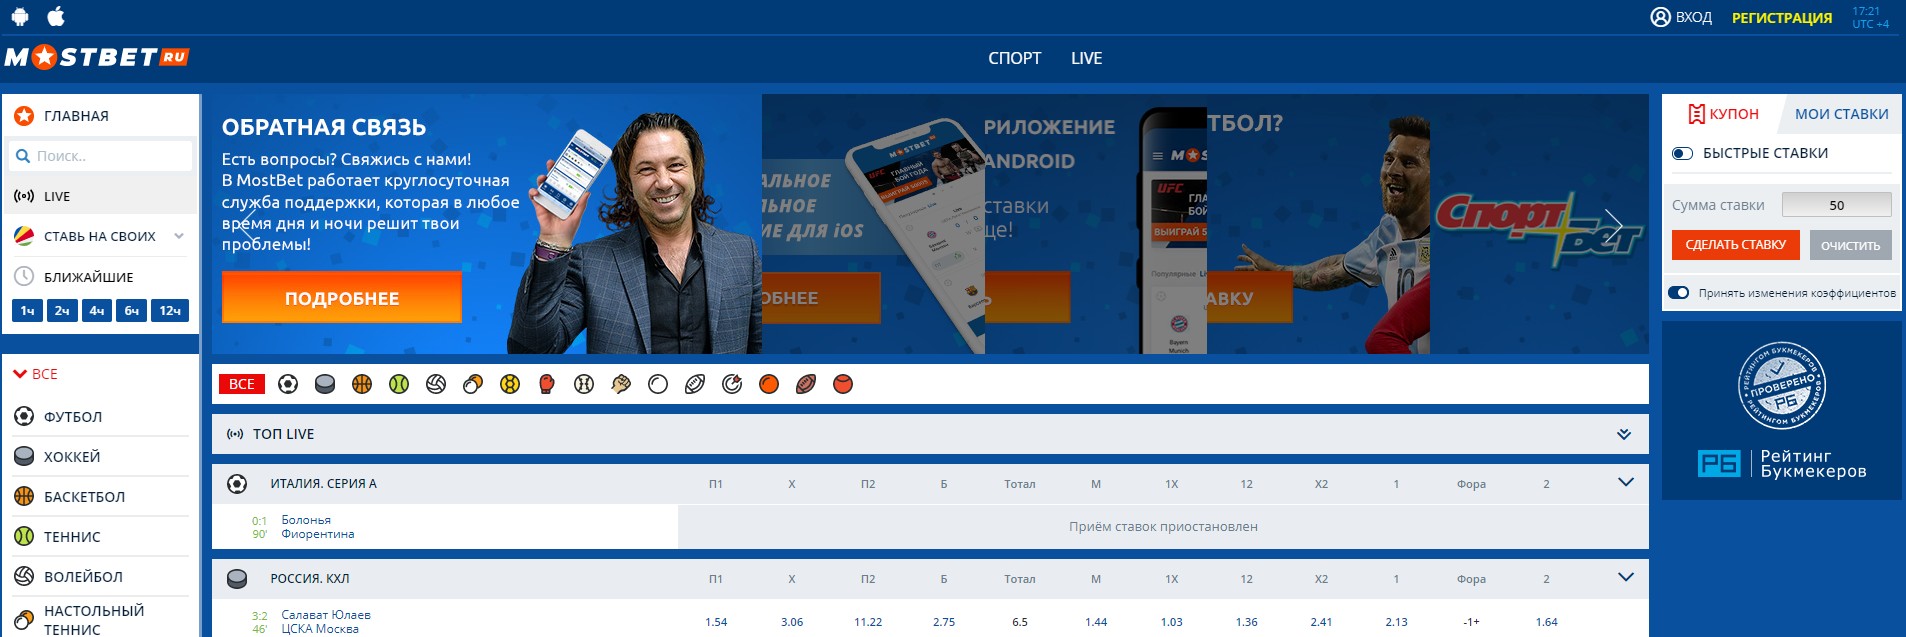Viewport: 1906px width, 637px height.
Task: Click the Android app icon
Action: pyautogui.click(x=20, y=16)
